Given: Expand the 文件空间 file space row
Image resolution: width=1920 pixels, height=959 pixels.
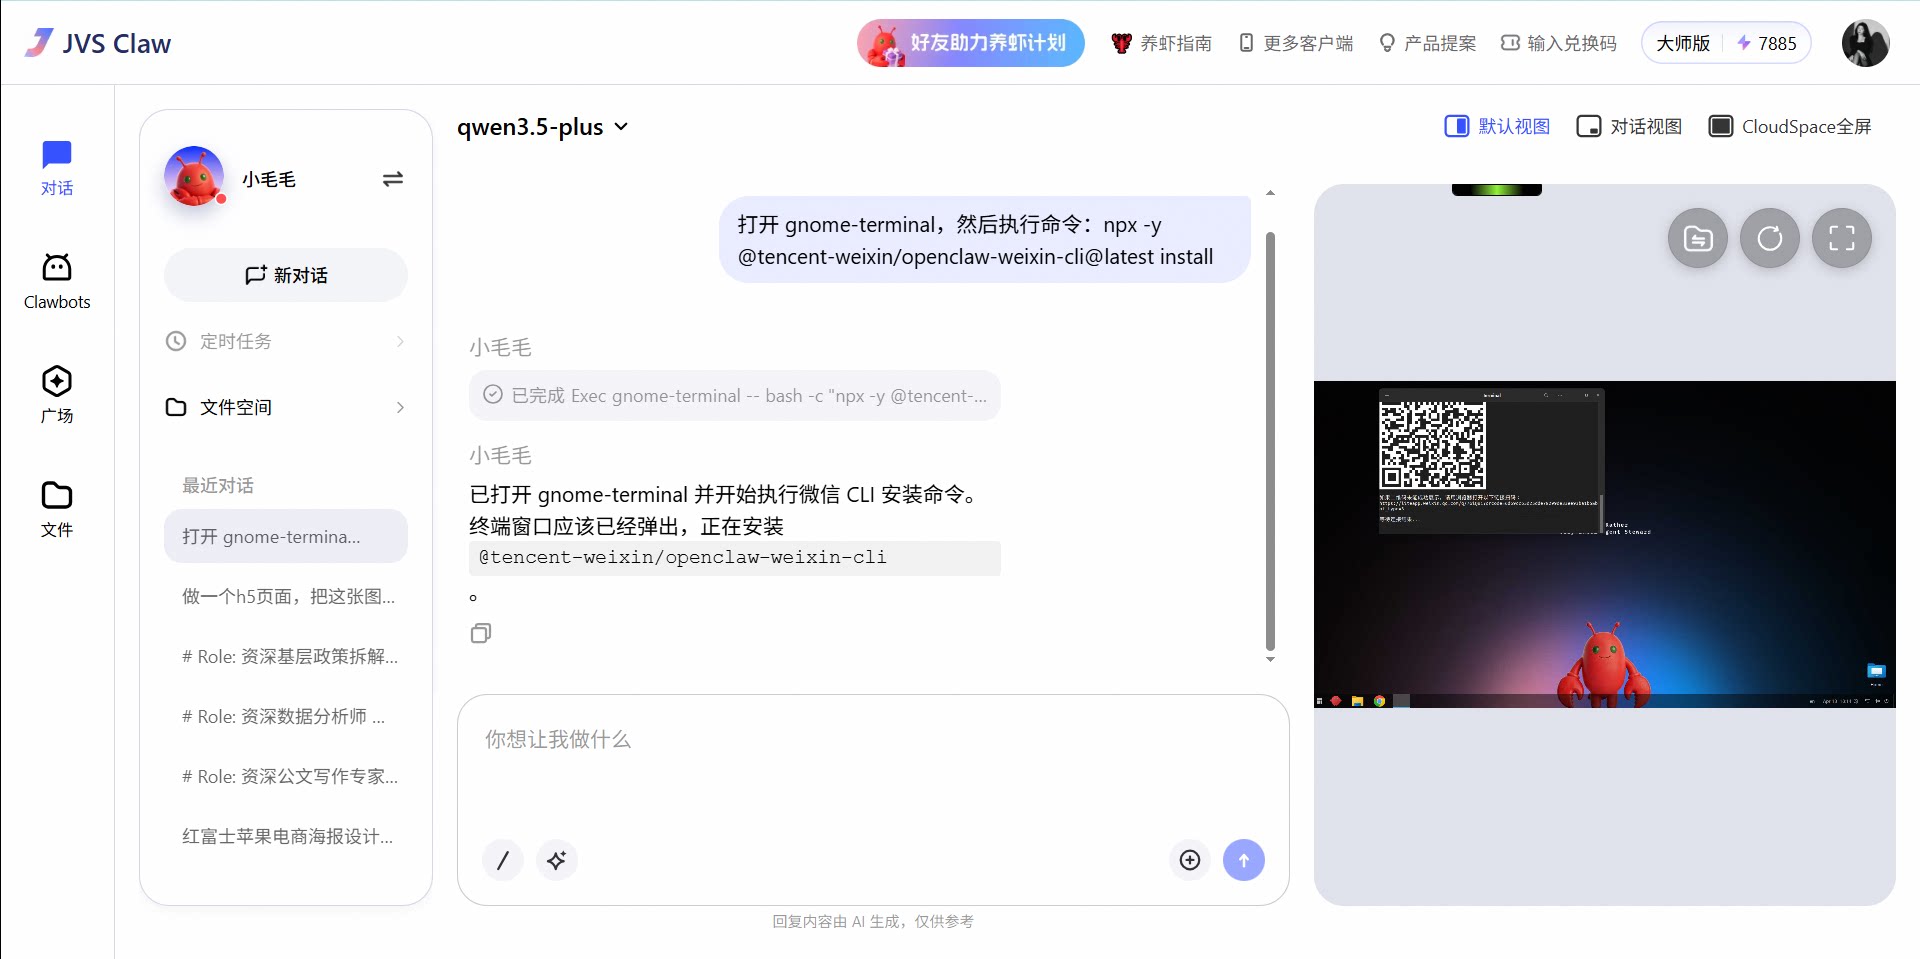Looking at the screenshot, I should (x=286, y=407).
